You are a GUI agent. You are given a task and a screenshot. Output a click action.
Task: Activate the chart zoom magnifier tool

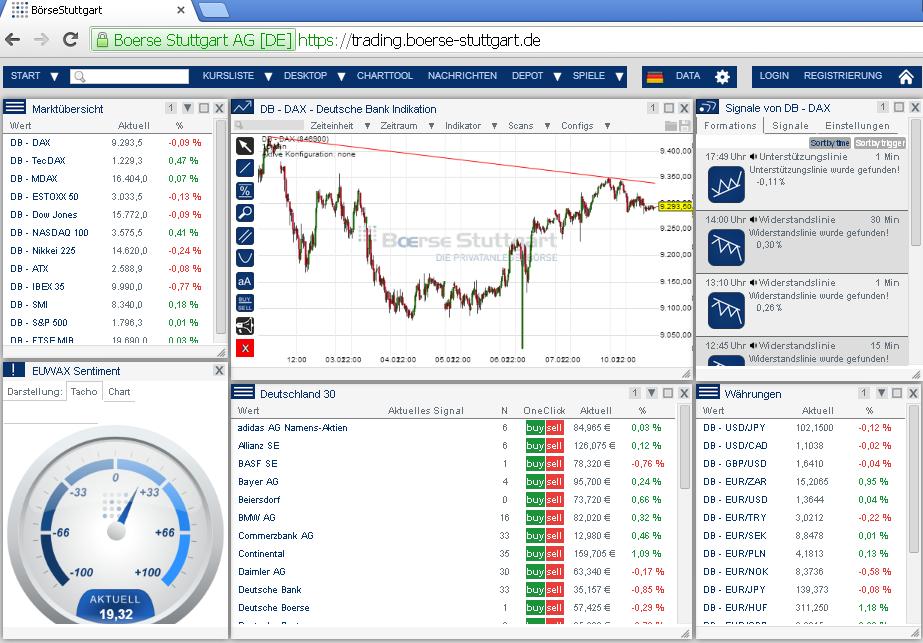(244, 213)
